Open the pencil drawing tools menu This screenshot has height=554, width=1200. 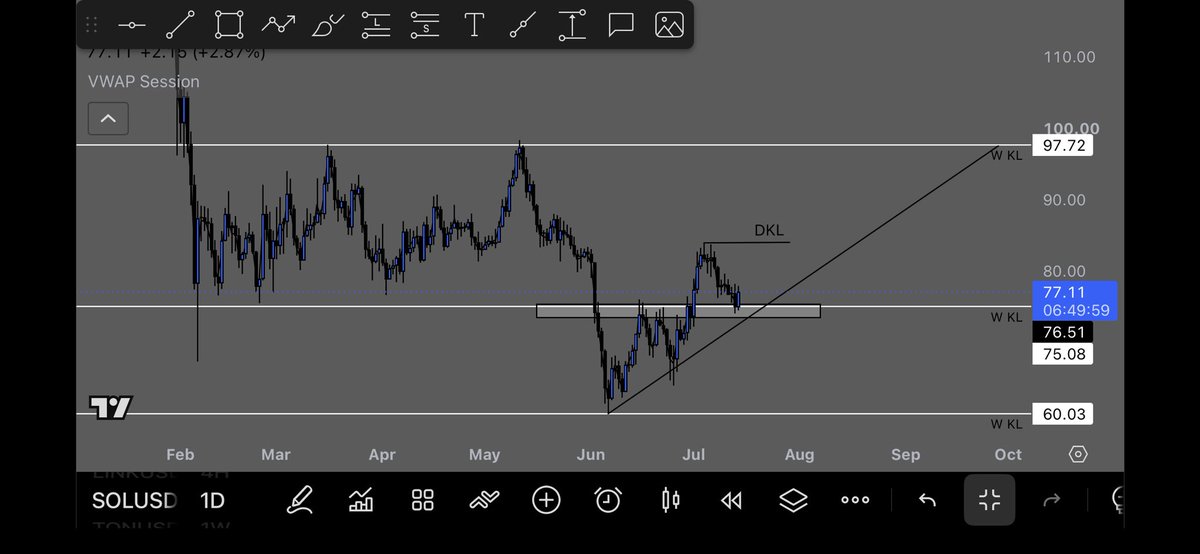tap(298, 500)
